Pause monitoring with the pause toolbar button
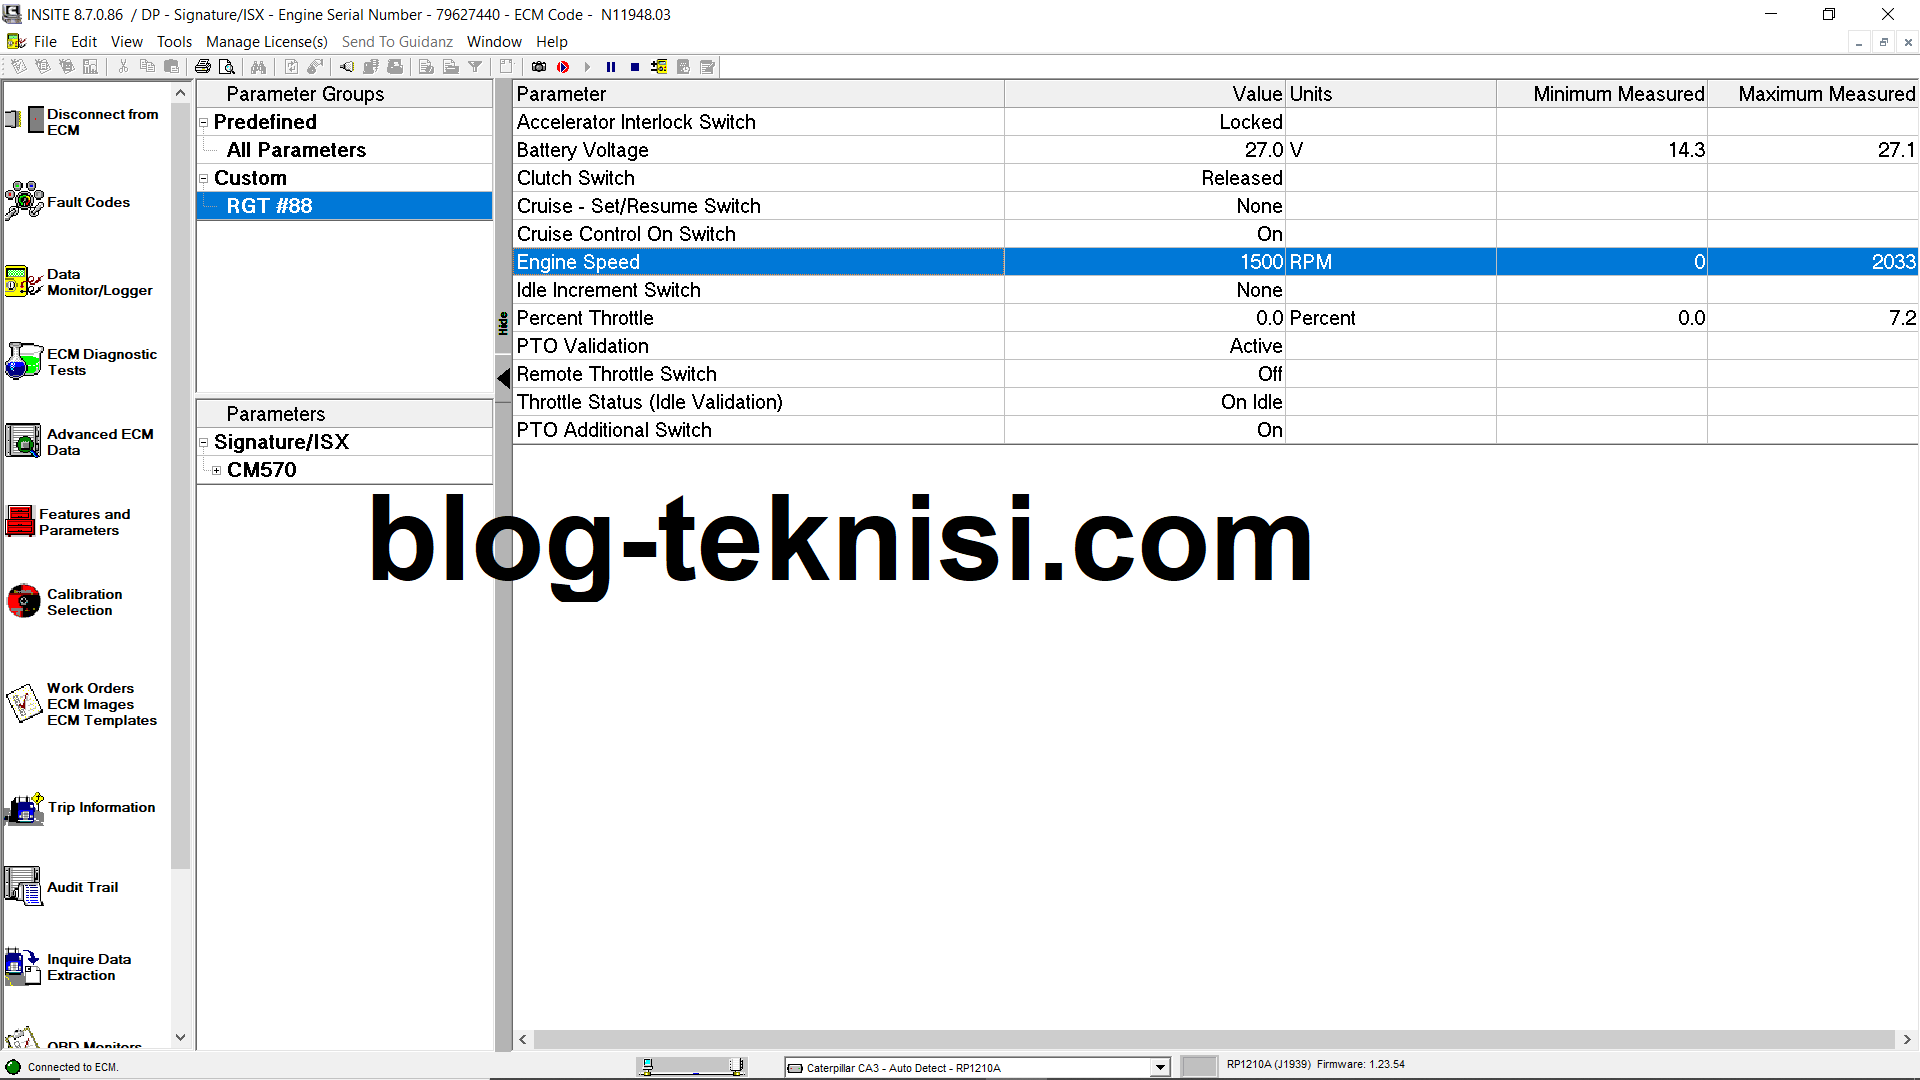The height and width of the screenshot is (1080, 1920). (x=611, y=67)
